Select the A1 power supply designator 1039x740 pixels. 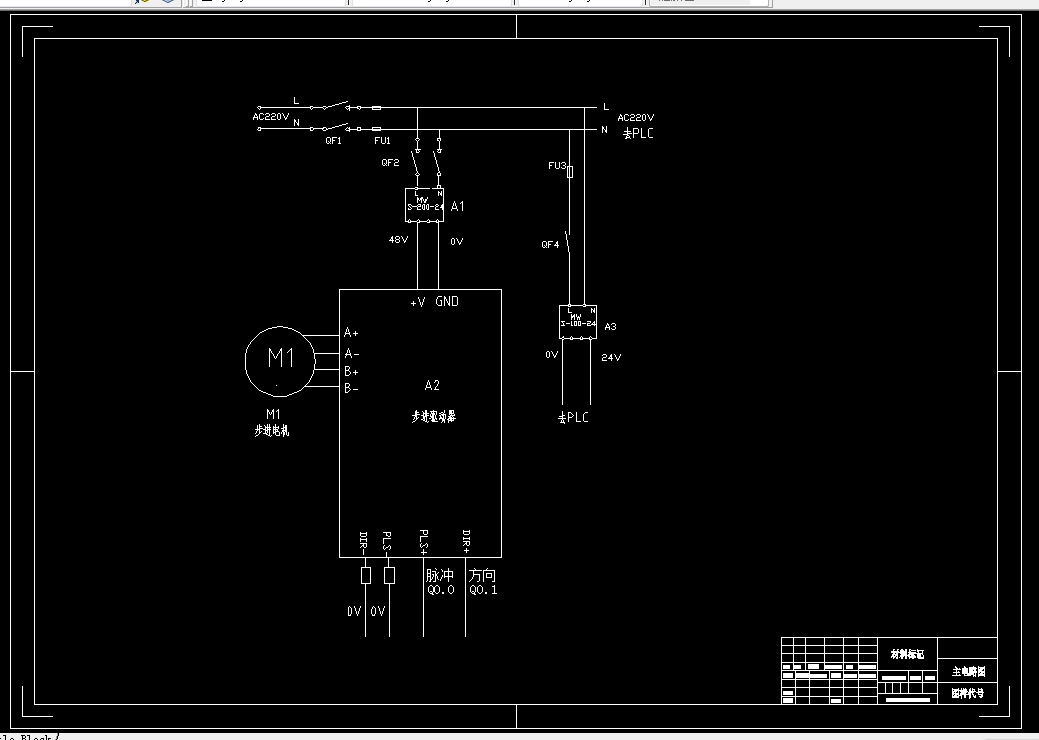point(457,207)
